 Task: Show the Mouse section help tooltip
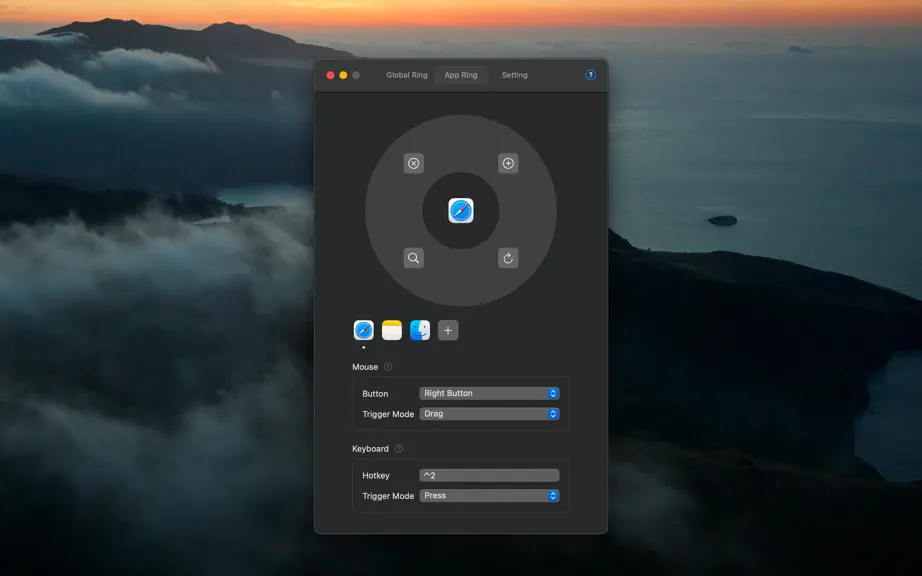coord(388,367)
